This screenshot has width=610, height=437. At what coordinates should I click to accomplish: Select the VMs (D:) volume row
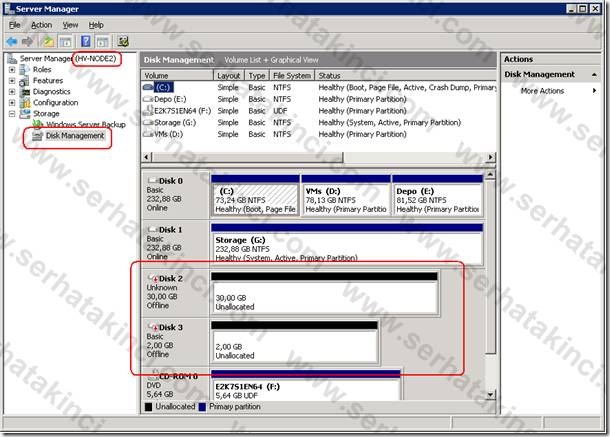click(x=319, y=134)
